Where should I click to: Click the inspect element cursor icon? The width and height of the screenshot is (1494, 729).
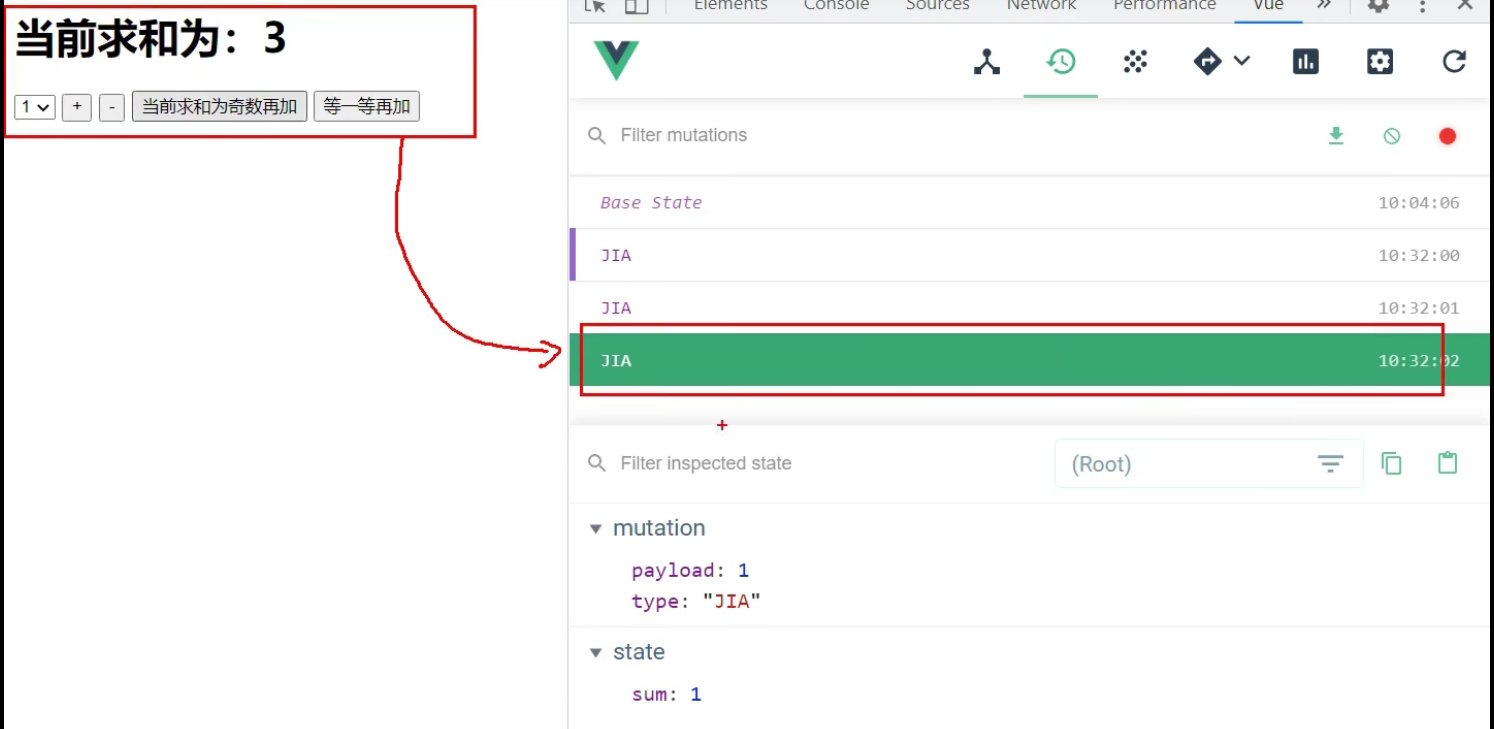pos(596,6)
